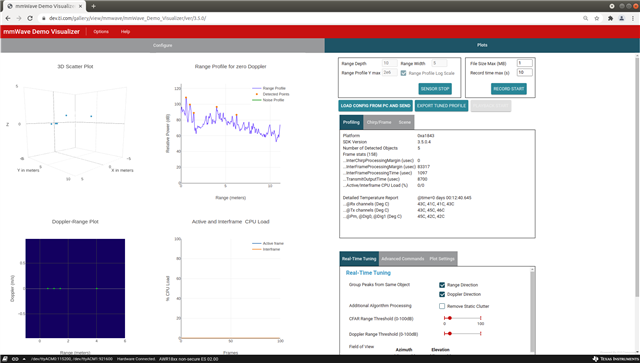The height and width of the screenshot is (363, 640).
Task: Click the SENSOR STOP button
Action: pyautogui.click(x=435, y=89)
